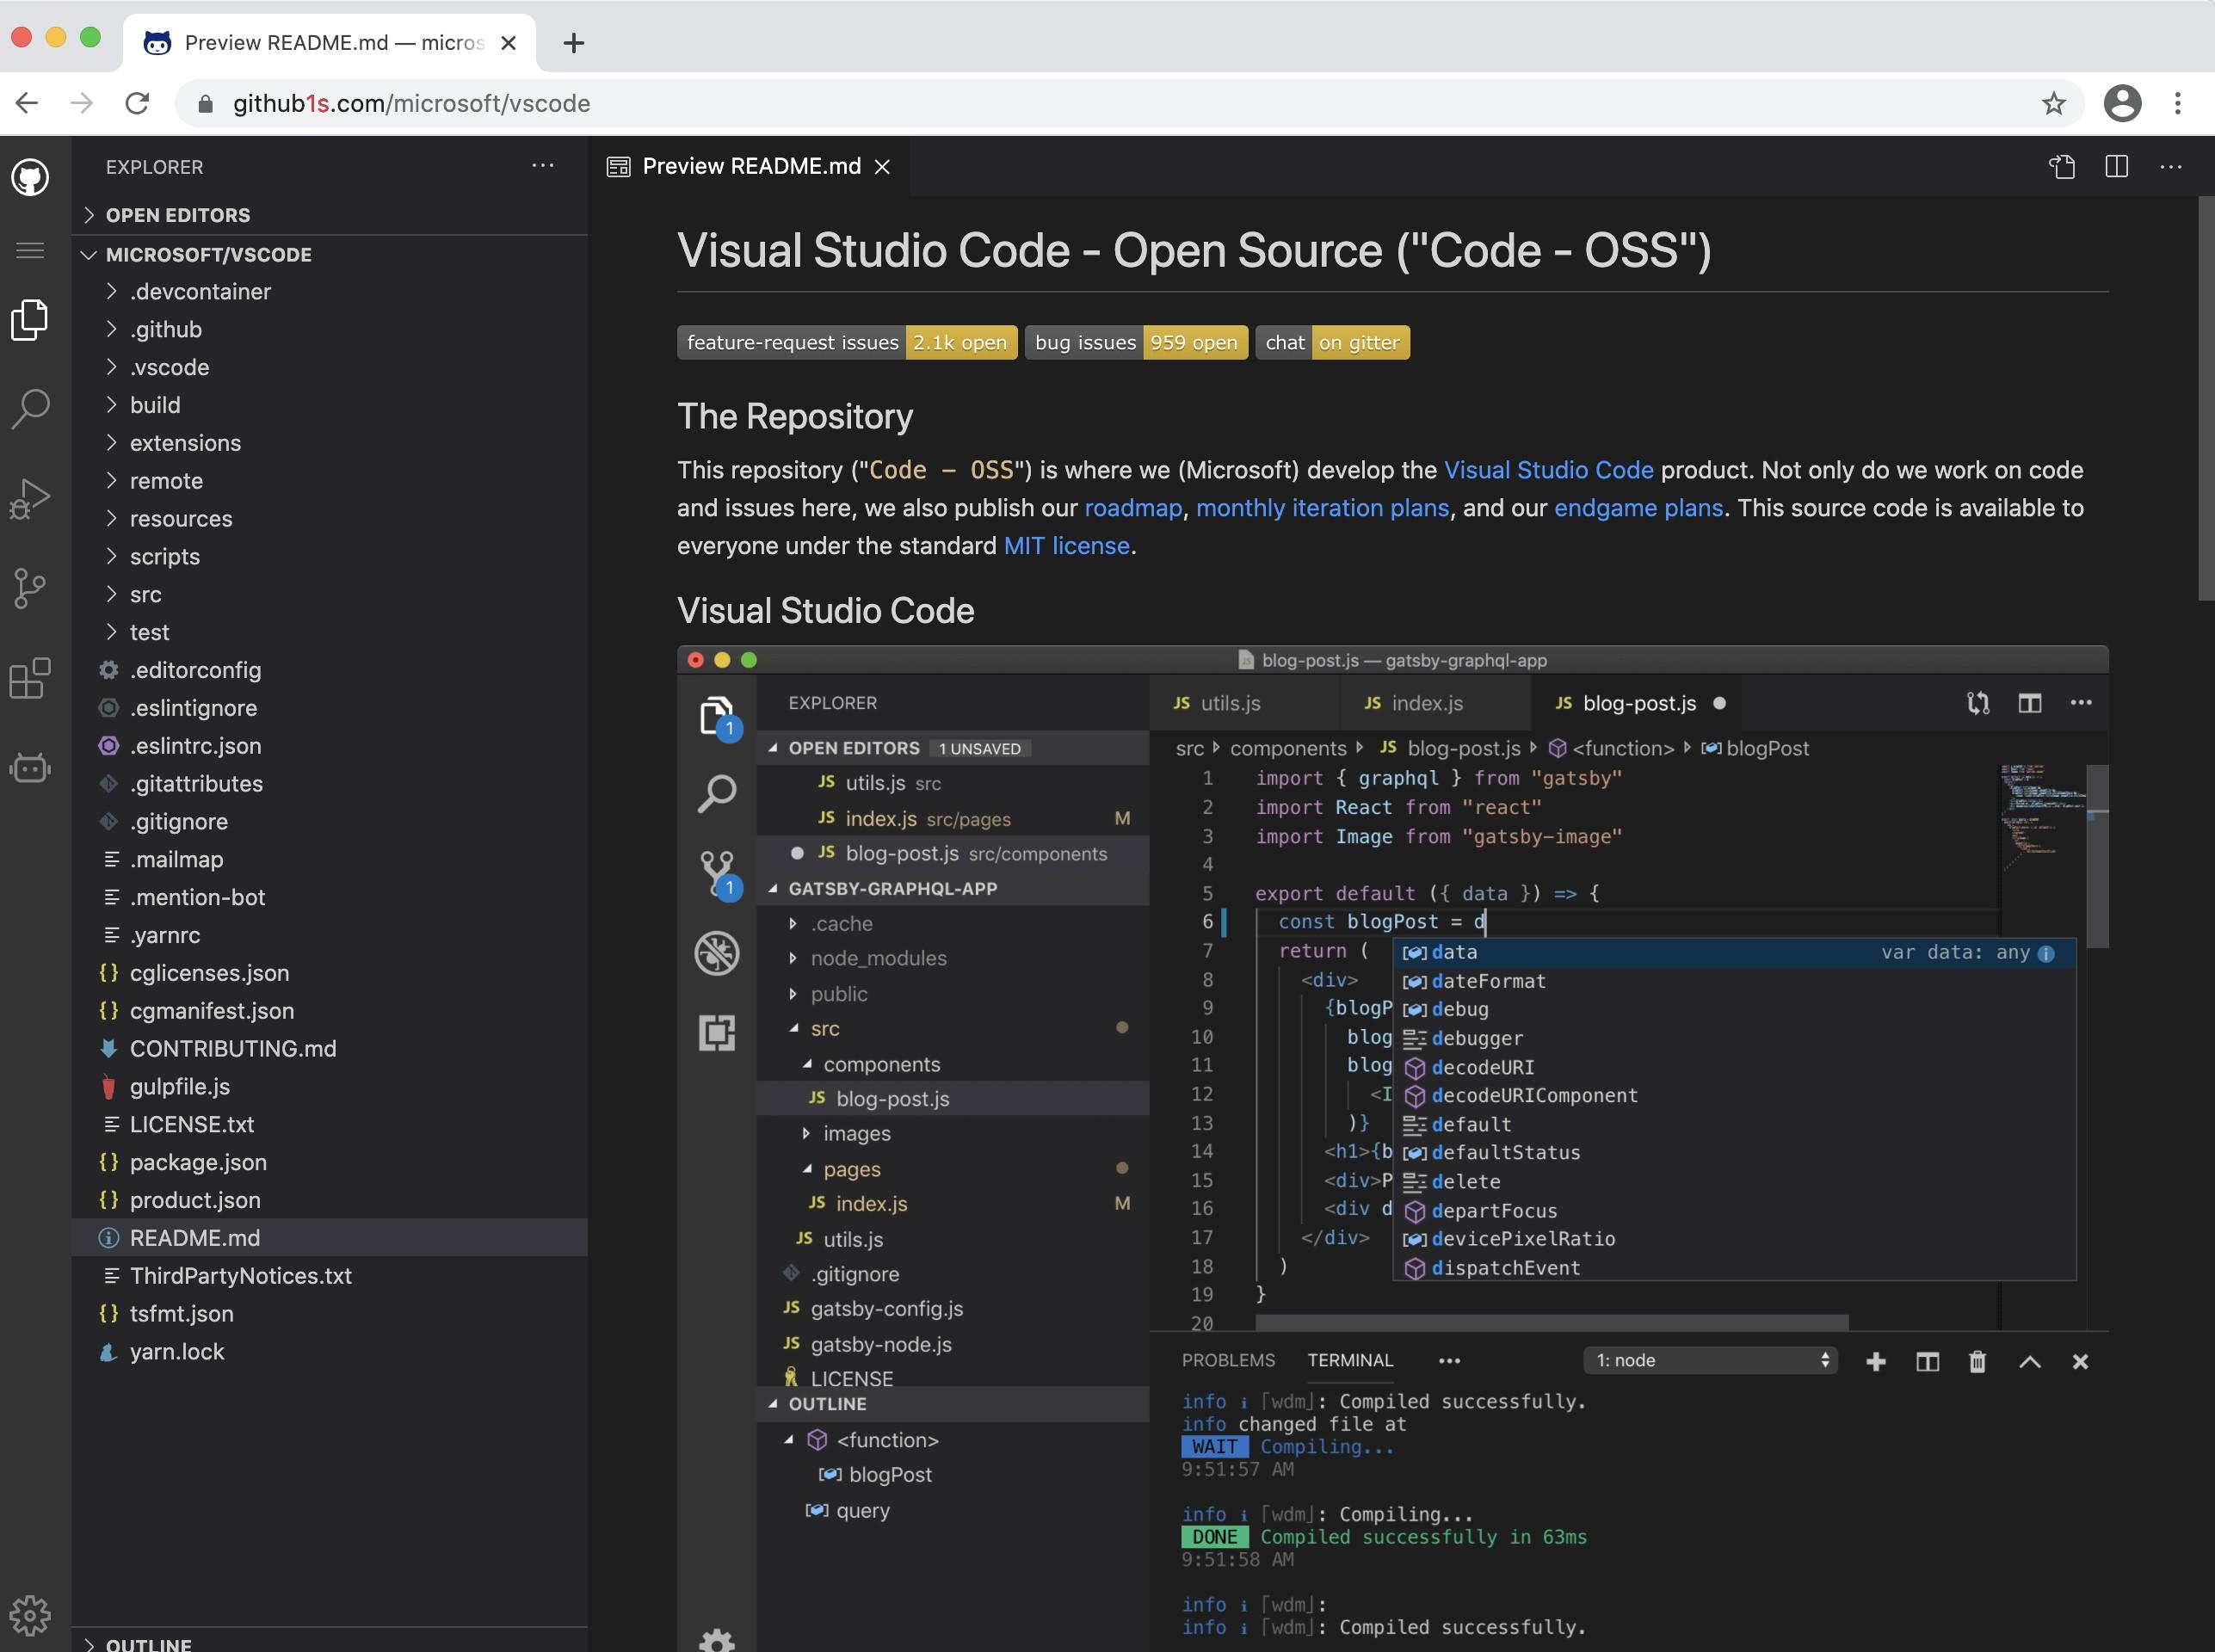Click the VS Code screenshot image in README

click(1392, 1148)
